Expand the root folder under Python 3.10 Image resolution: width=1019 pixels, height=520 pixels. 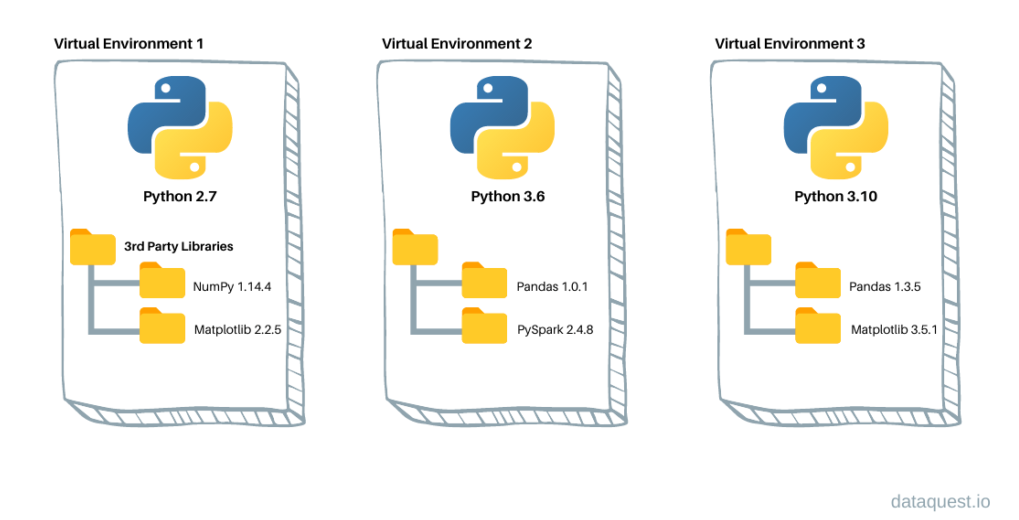point(748,247)
